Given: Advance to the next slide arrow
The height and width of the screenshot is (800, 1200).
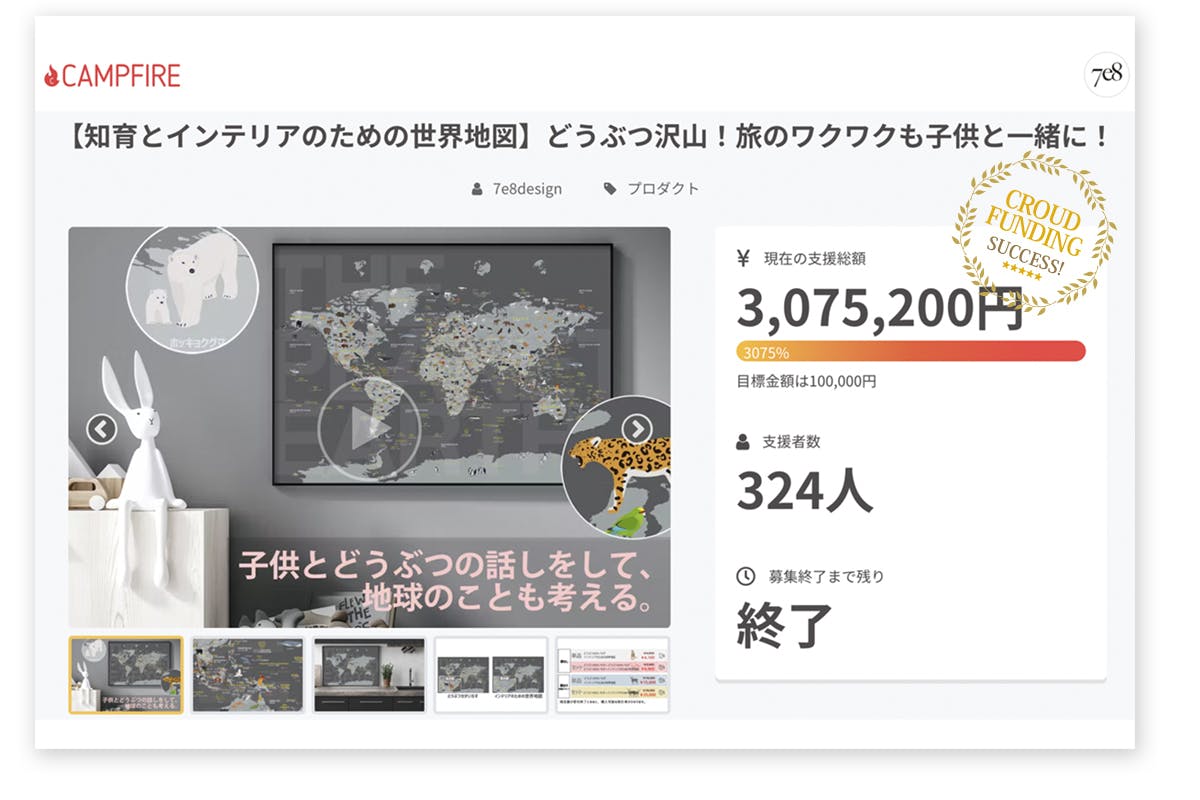Looking at the screenshot, I should point(637,429).
